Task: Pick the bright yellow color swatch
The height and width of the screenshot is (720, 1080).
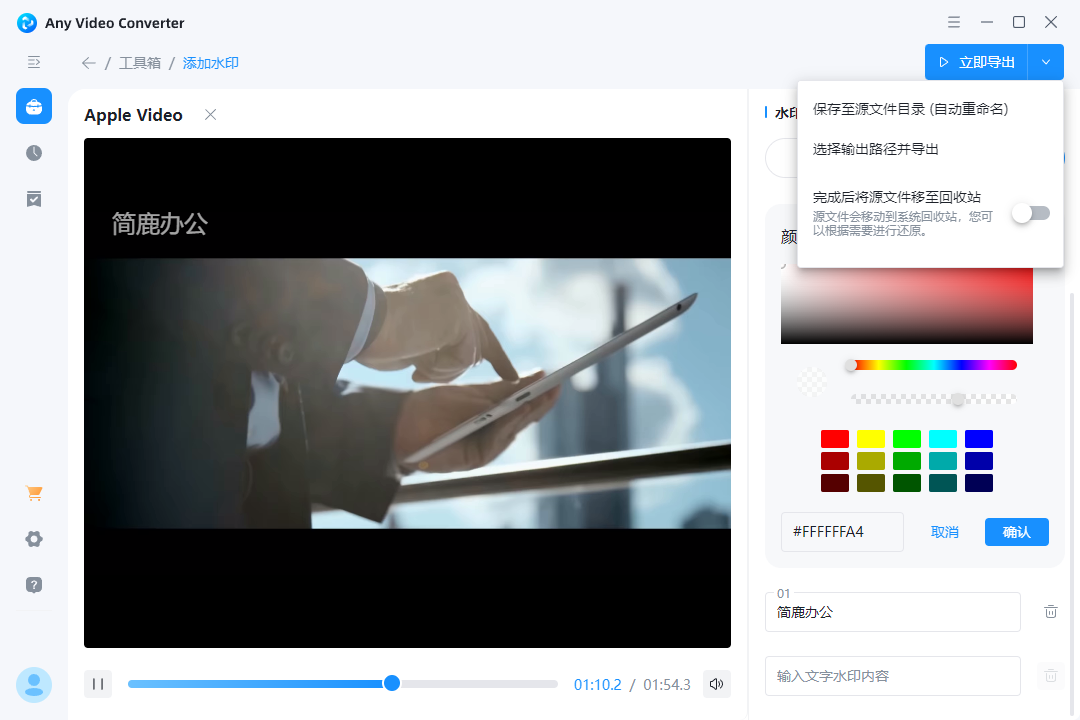Action: click(x=871, y=439)
